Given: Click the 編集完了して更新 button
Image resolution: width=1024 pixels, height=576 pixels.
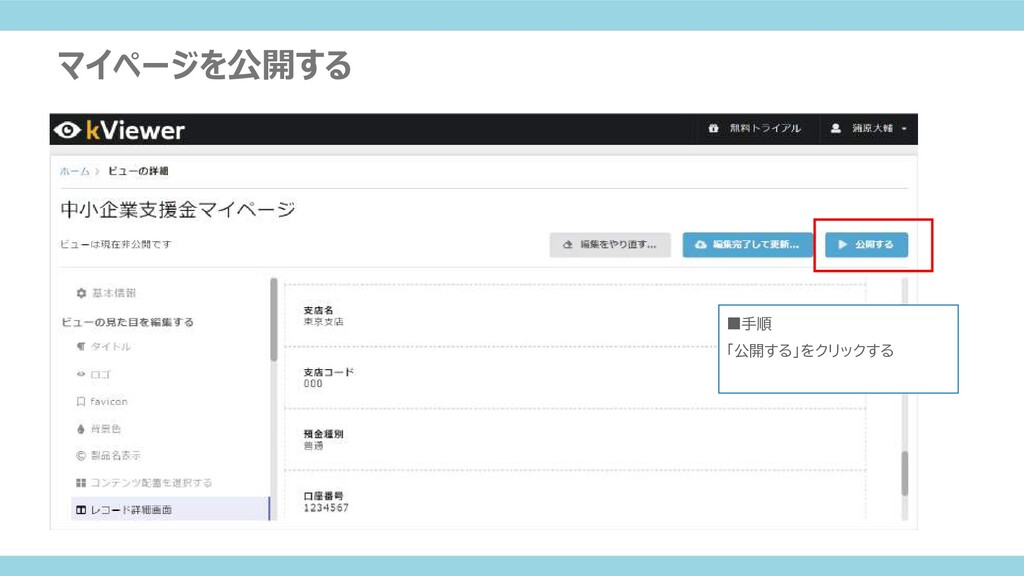Looking at the screenshot, I should 748,244.
